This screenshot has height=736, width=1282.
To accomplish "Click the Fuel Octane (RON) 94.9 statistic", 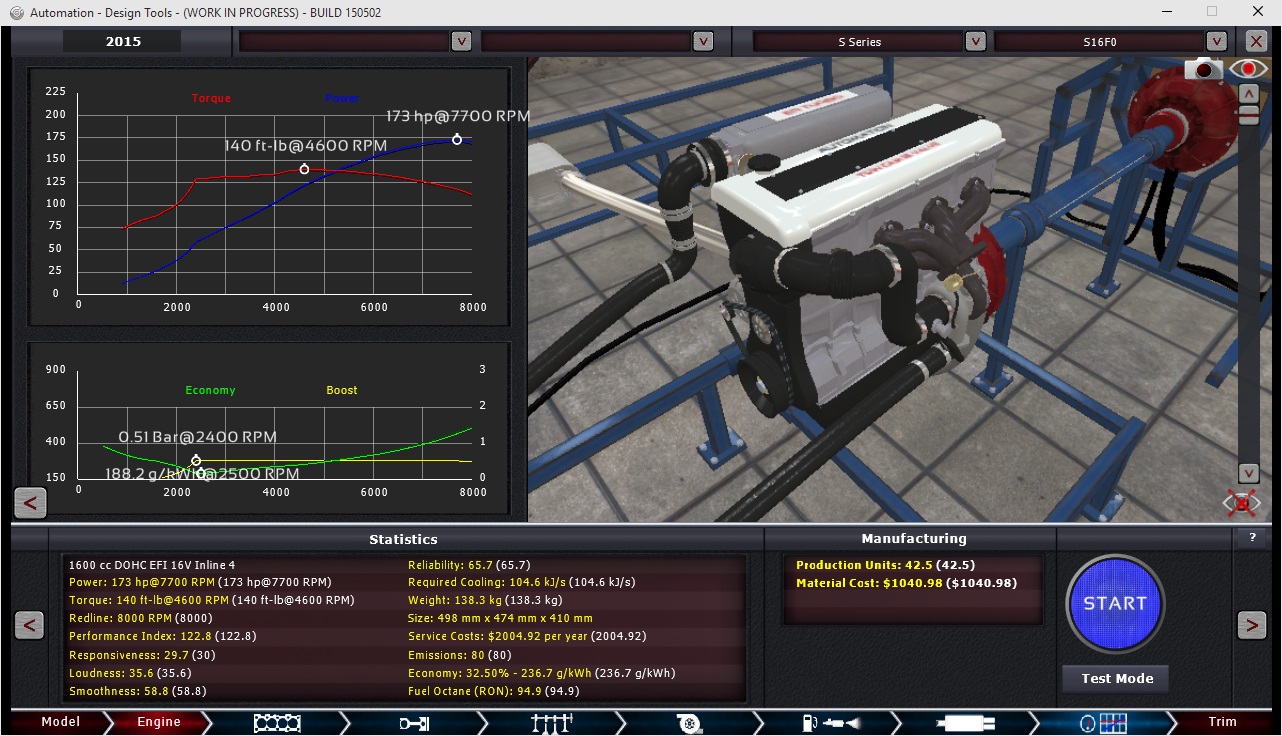I will (x=493, y=691).
